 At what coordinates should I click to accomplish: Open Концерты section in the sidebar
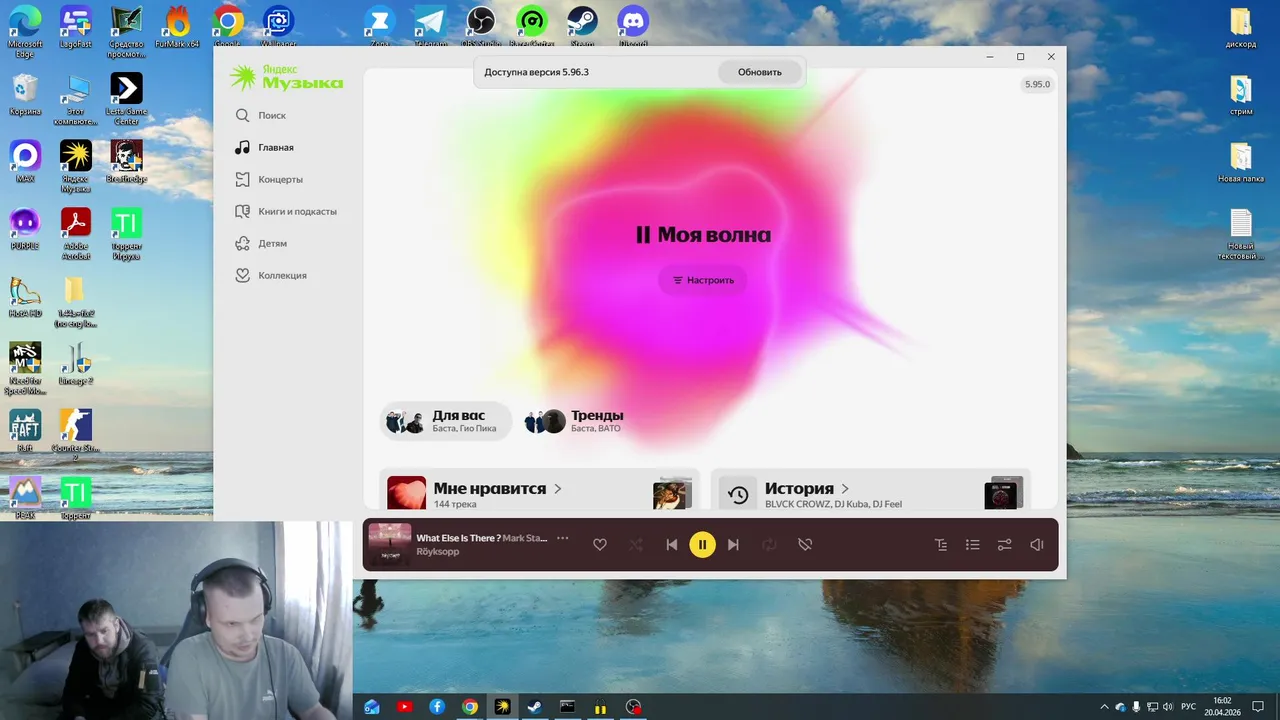(268, 179)
